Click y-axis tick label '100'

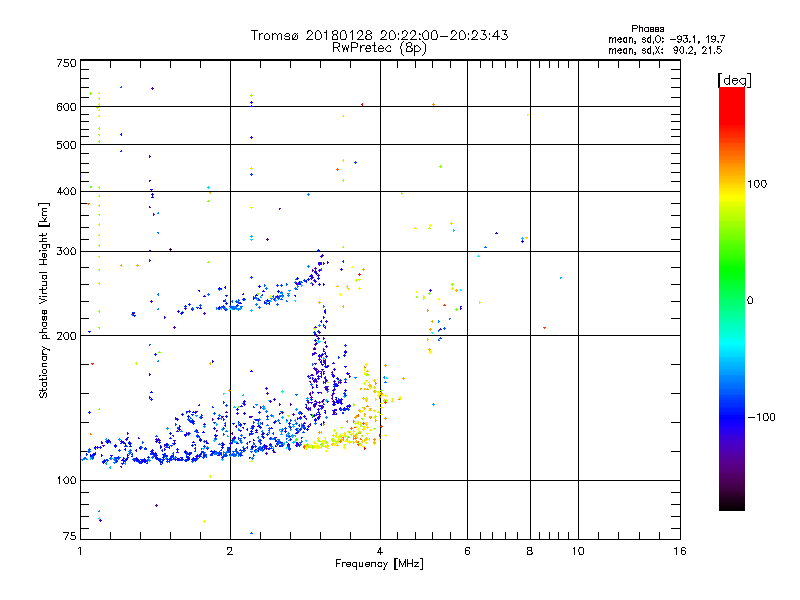point(66,480)
